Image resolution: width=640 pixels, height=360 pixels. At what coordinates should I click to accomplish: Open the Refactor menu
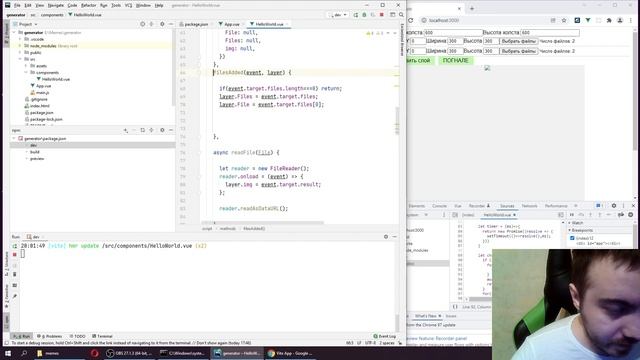[88, 5]
